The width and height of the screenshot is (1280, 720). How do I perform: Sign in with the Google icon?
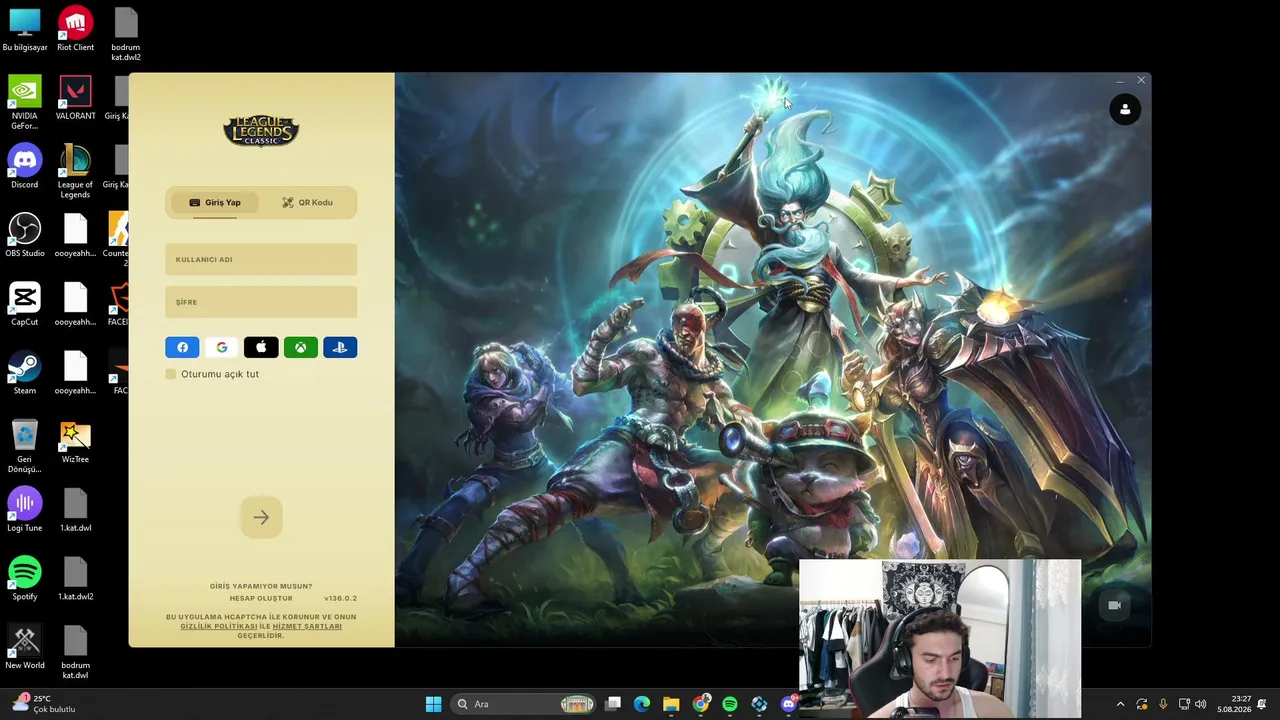(x=222, y=347)
